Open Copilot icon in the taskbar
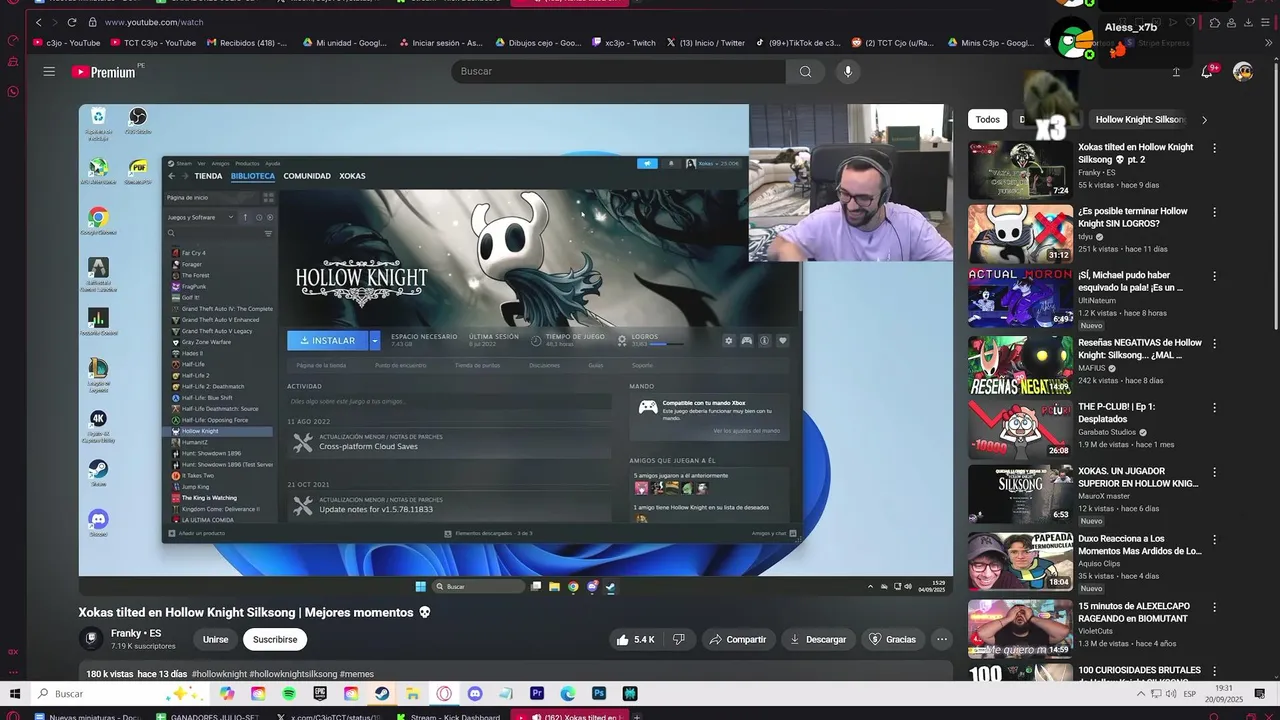Screen dimensions: 1280x720 click(227, 693)
